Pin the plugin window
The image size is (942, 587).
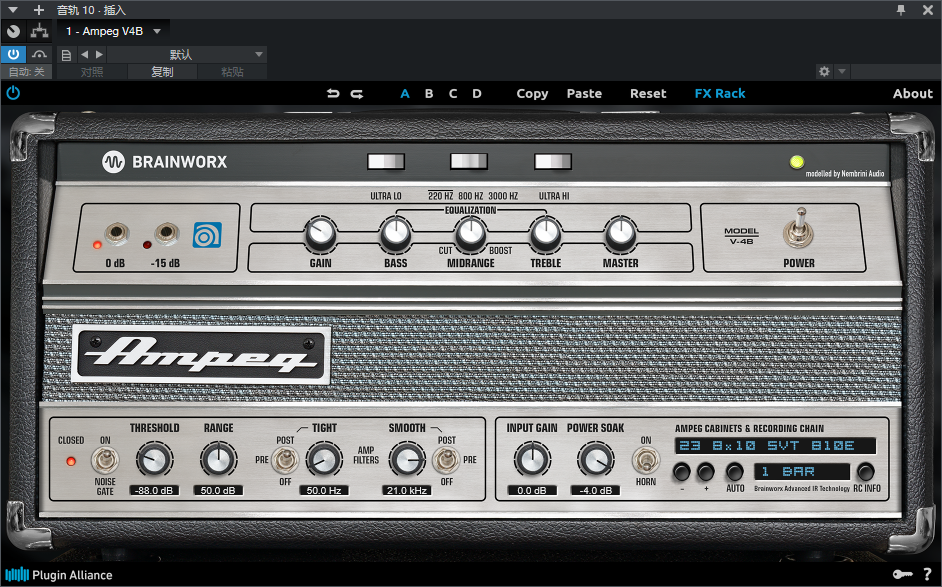pyautogui.click(x=901, y=10)
